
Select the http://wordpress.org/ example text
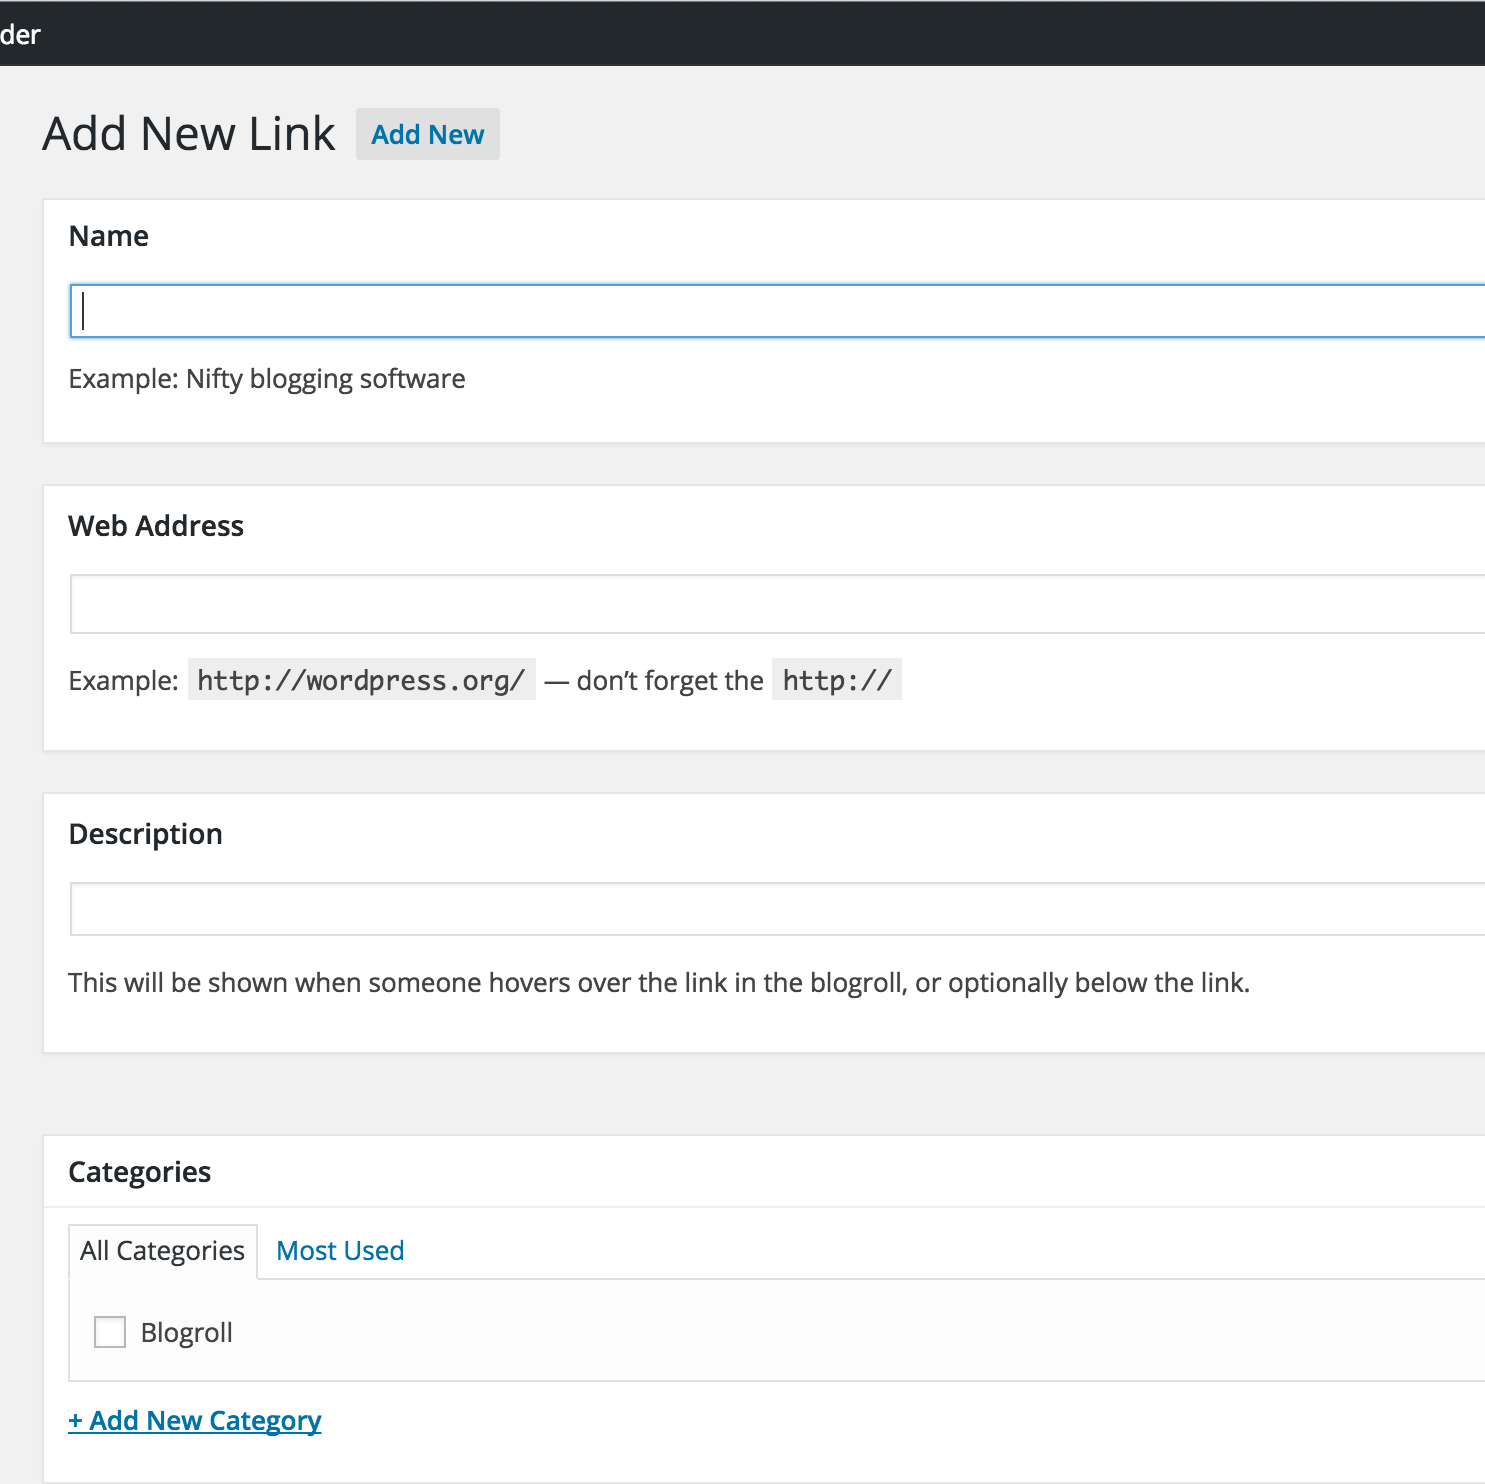click(361, 680)
